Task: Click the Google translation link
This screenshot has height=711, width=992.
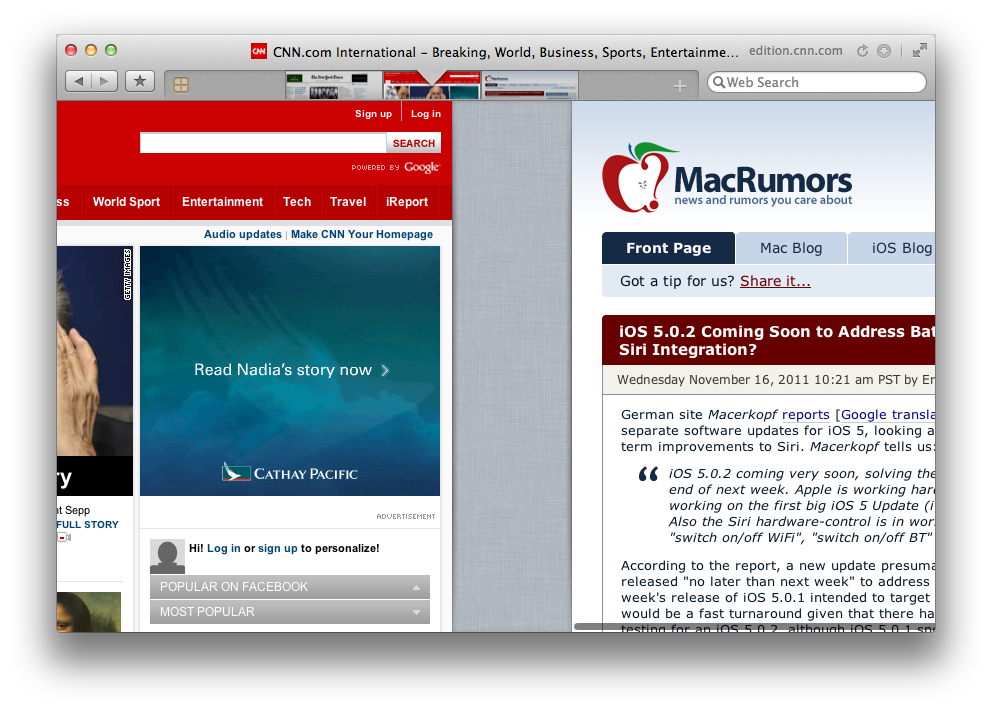Action: coord(888,414)
